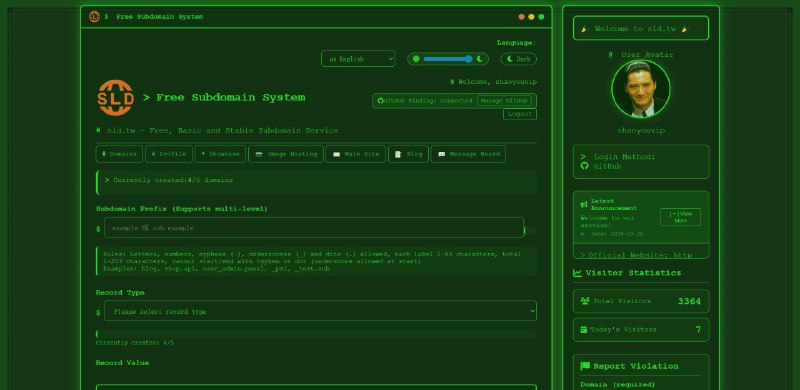The image size is (800, 390).
Task: Click the username shaoyouvip under avatar
Action: click(641, 131)
